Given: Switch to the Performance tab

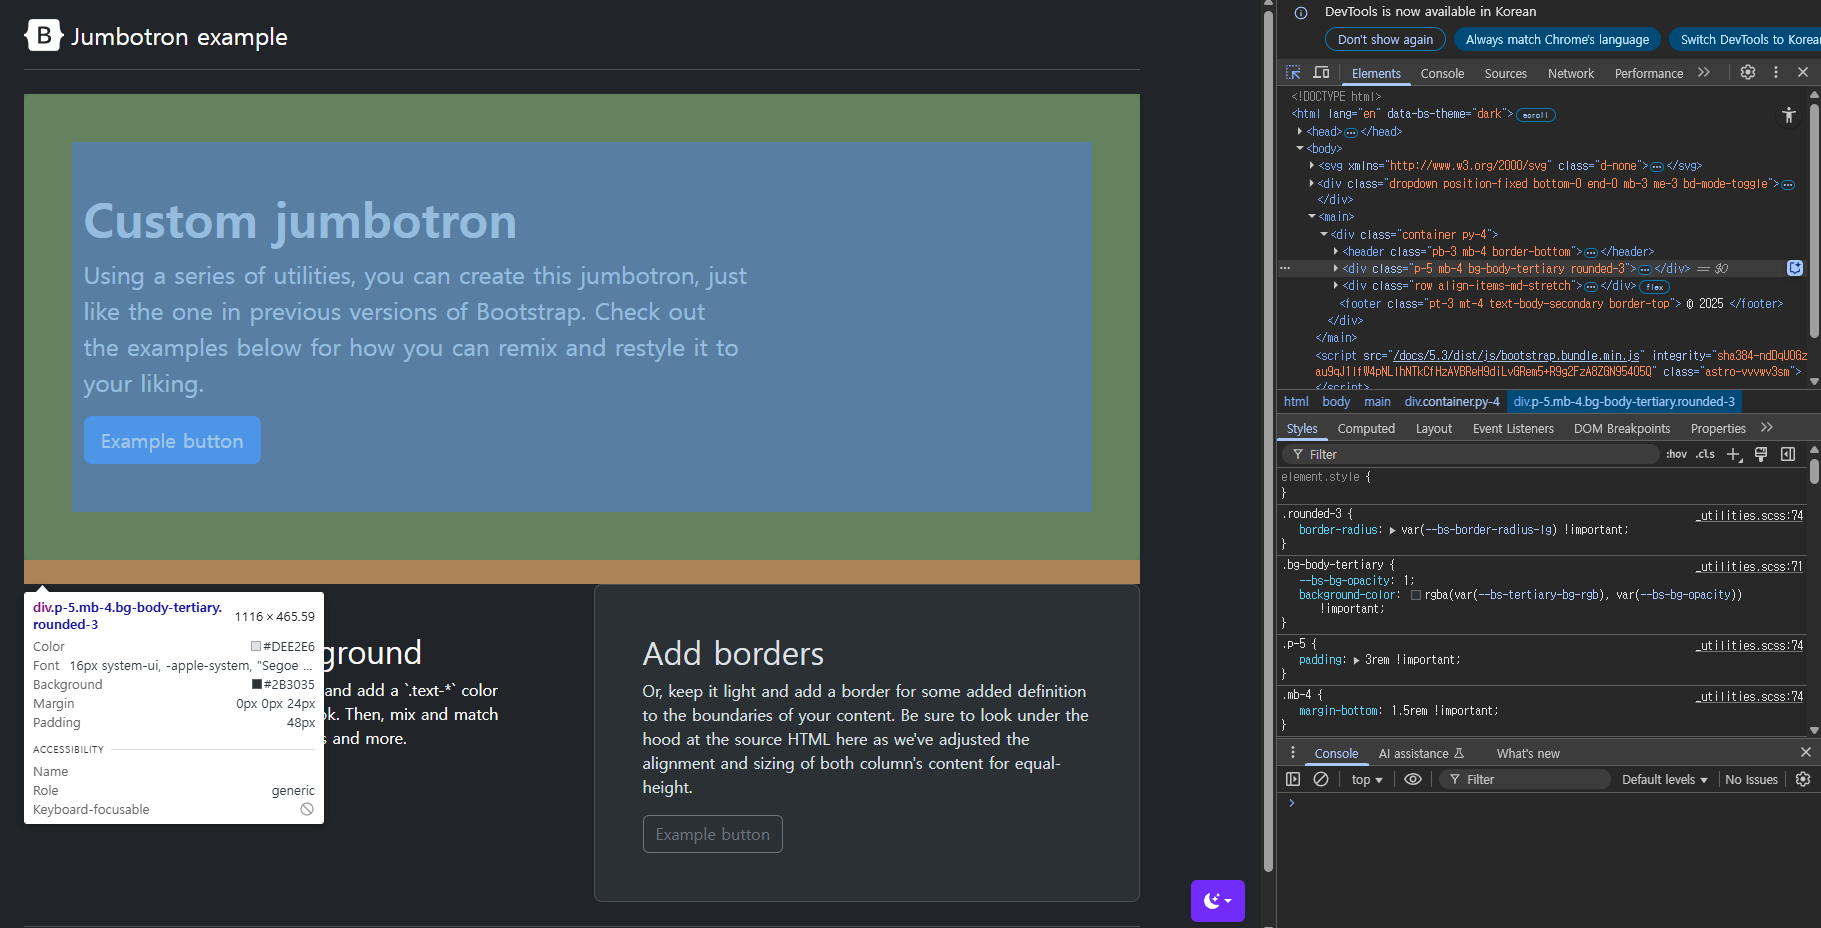Looking at the screenshot, I should click(1649, 73).
